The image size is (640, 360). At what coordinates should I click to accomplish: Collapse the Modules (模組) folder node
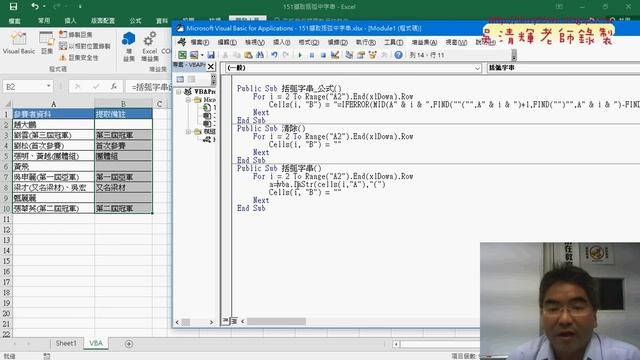(188, 131)
